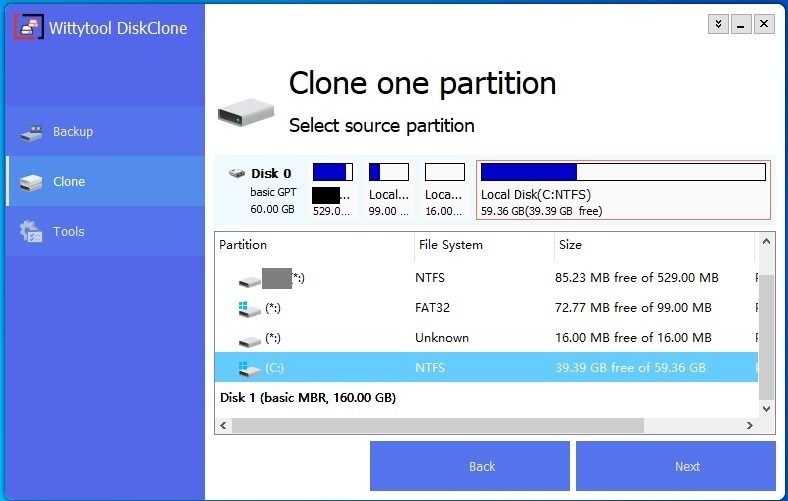Image resolution: width=788 pixels, height=501 pixels.
Task: Click the horizontal scrollbar thumb
Action: click(438, 426)
